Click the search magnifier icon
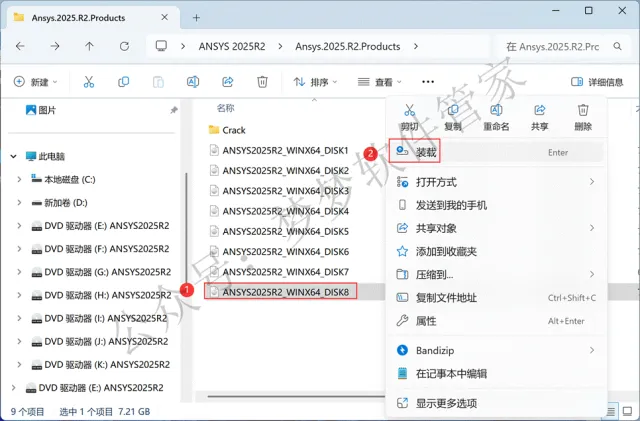This screenshot has width=640, height=421. [x=618, y=46]
